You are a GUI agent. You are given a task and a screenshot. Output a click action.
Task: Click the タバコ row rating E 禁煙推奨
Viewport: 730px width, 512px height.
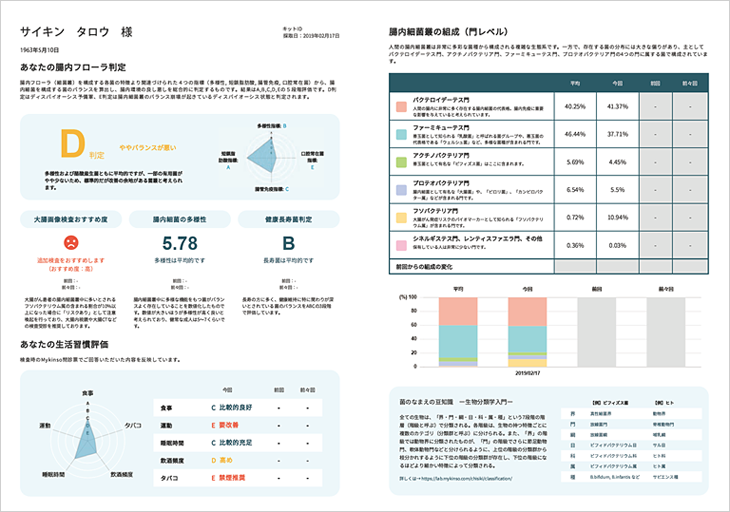coord(228,478)
